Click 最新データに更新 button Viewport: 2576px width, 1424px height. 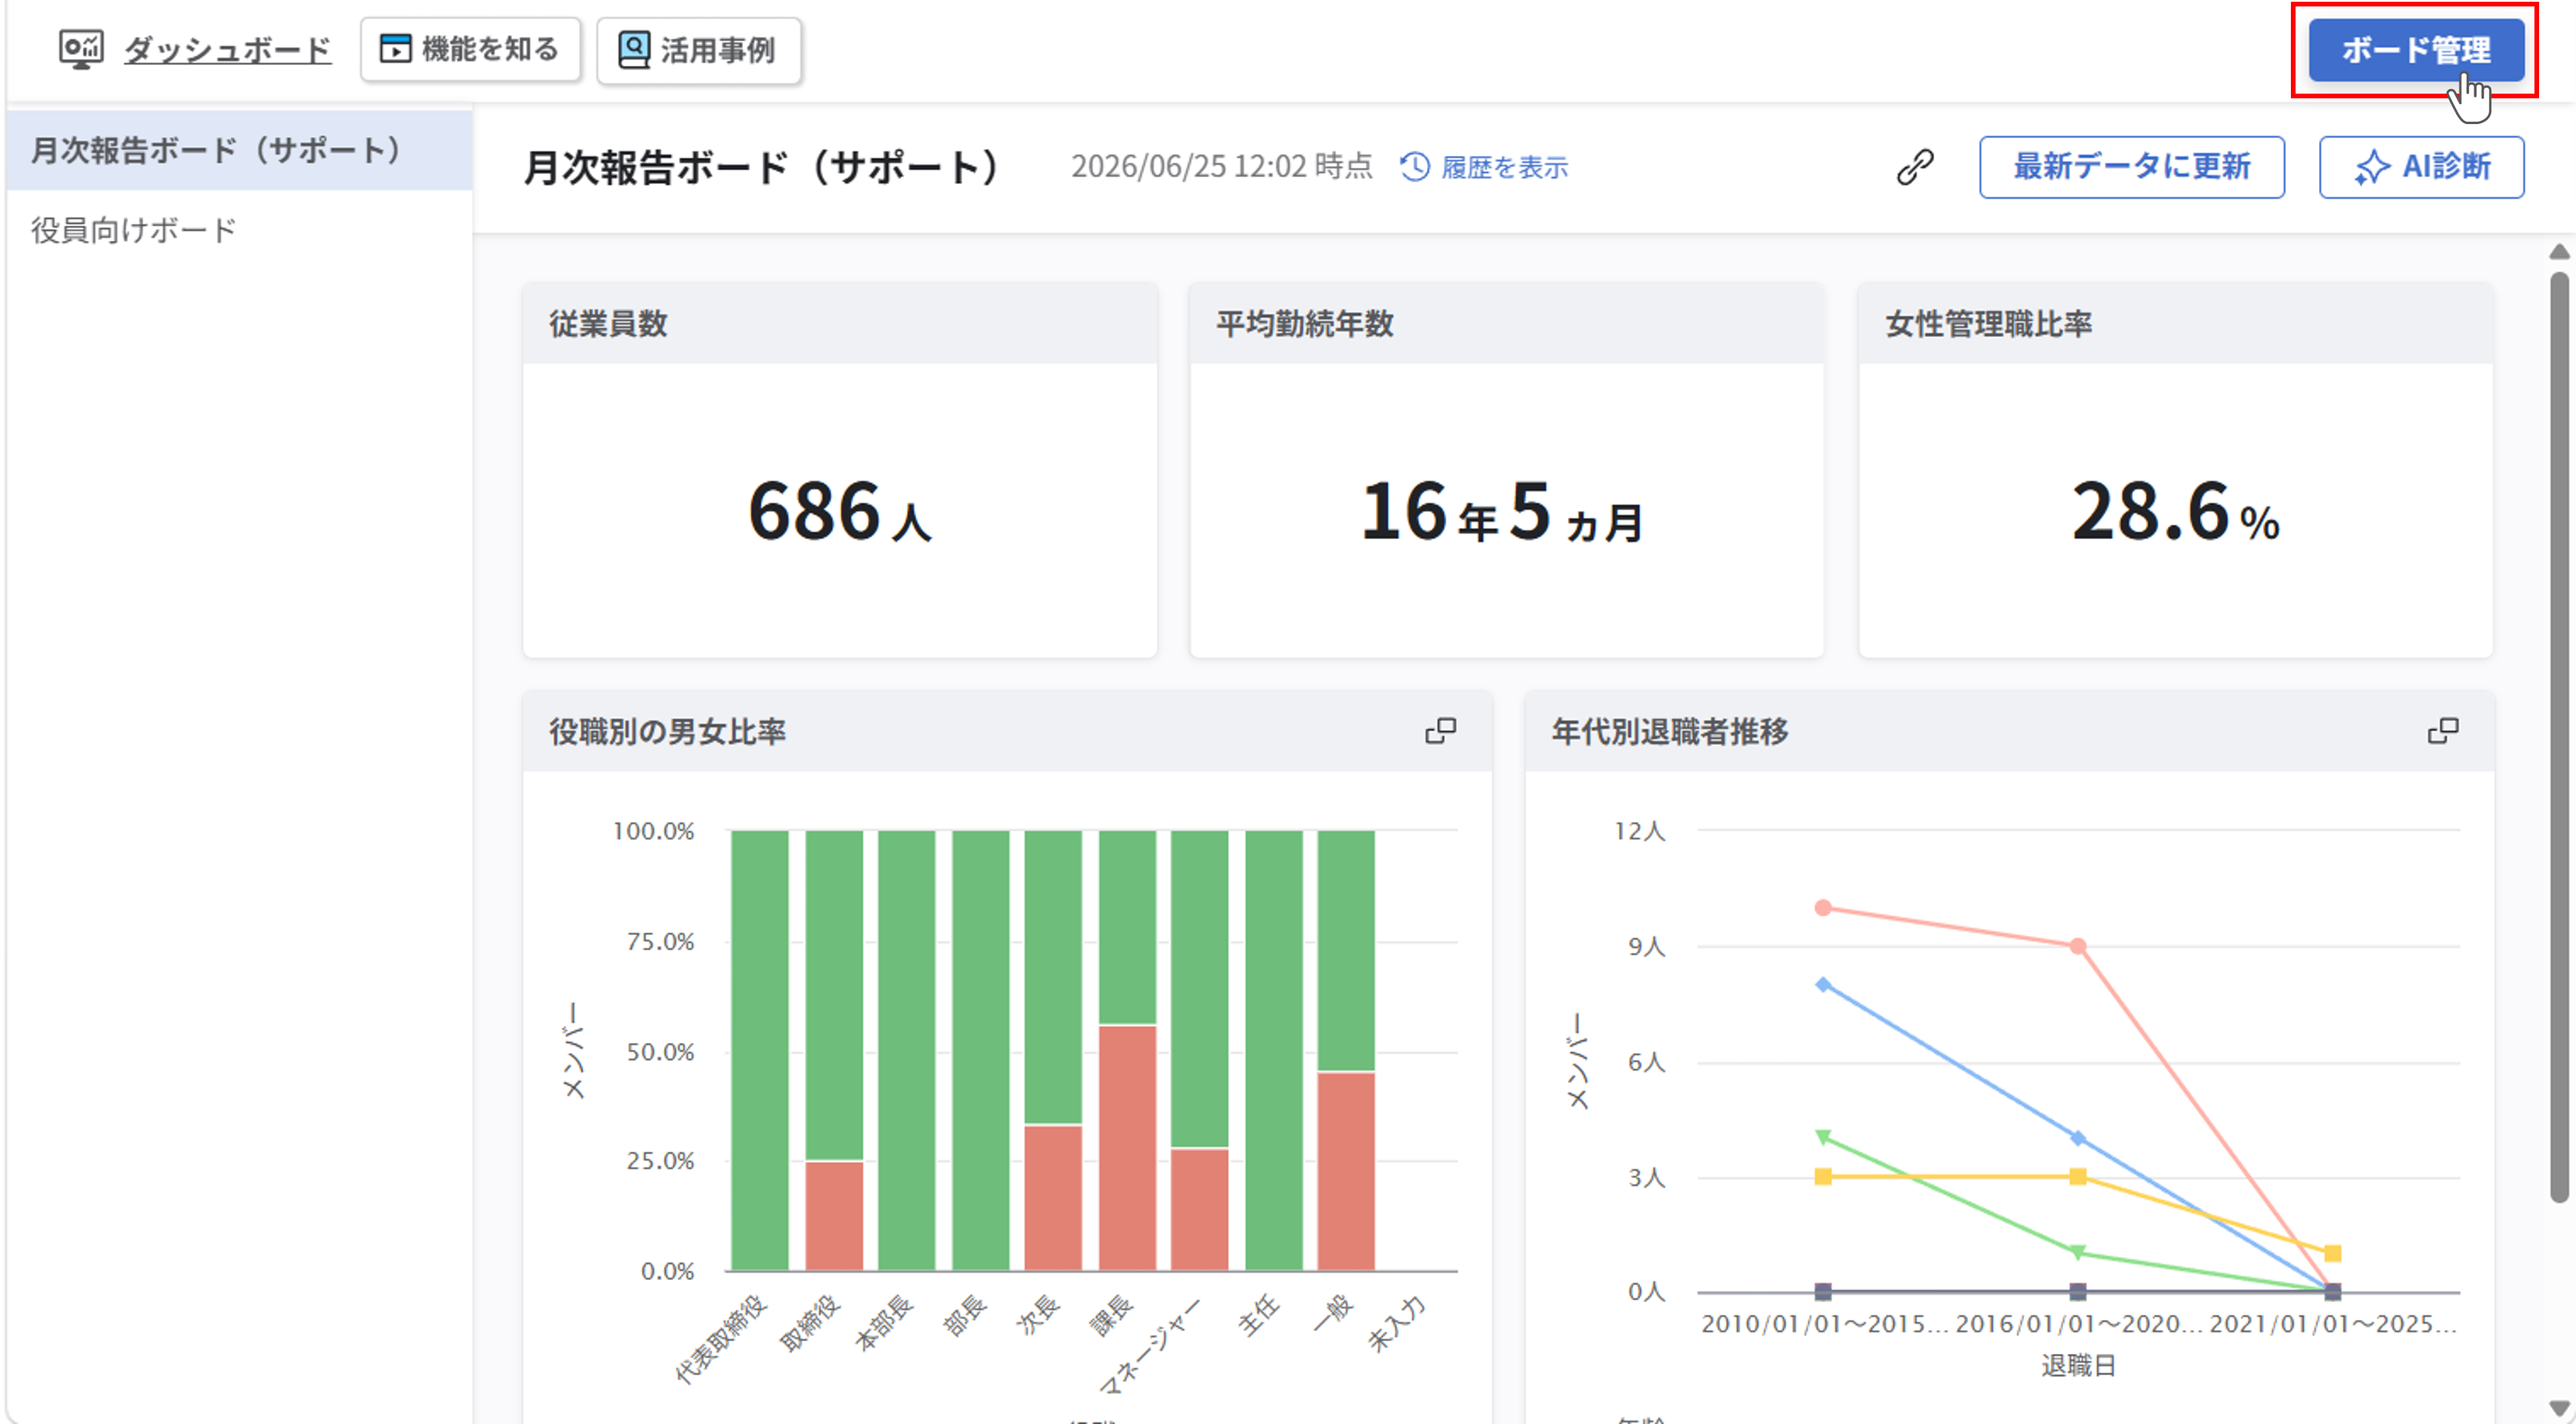coord(2131,167)
